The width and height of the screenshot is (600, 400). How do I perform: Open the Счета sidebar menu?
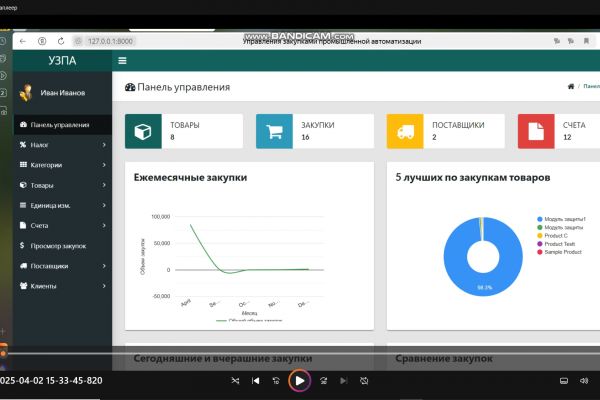[63, 225]
